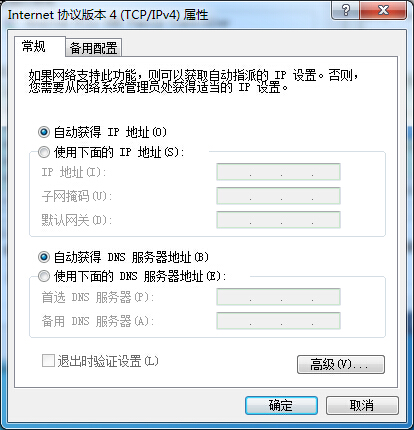Click the 备用 DNS 服务器 field
The width and height of the screenshot is (414, 430).
(x=278, y=321)
